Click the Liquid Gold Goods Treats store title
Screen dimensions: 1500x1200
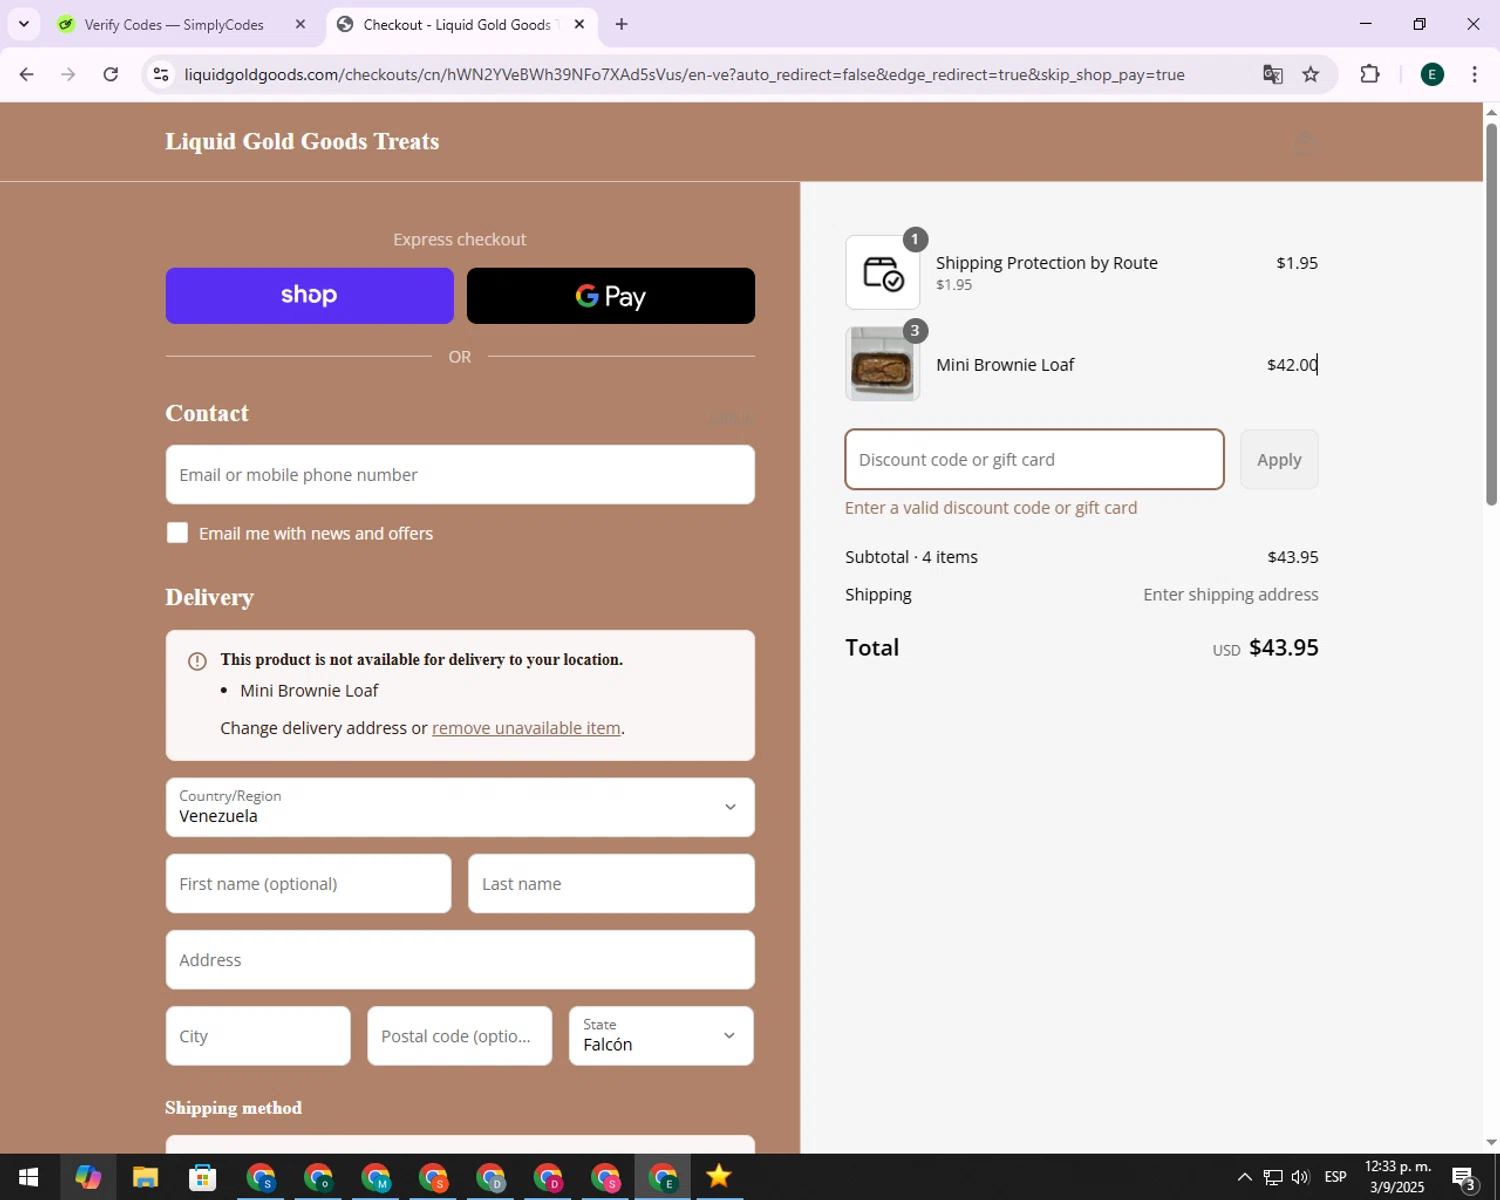[302, 141]
